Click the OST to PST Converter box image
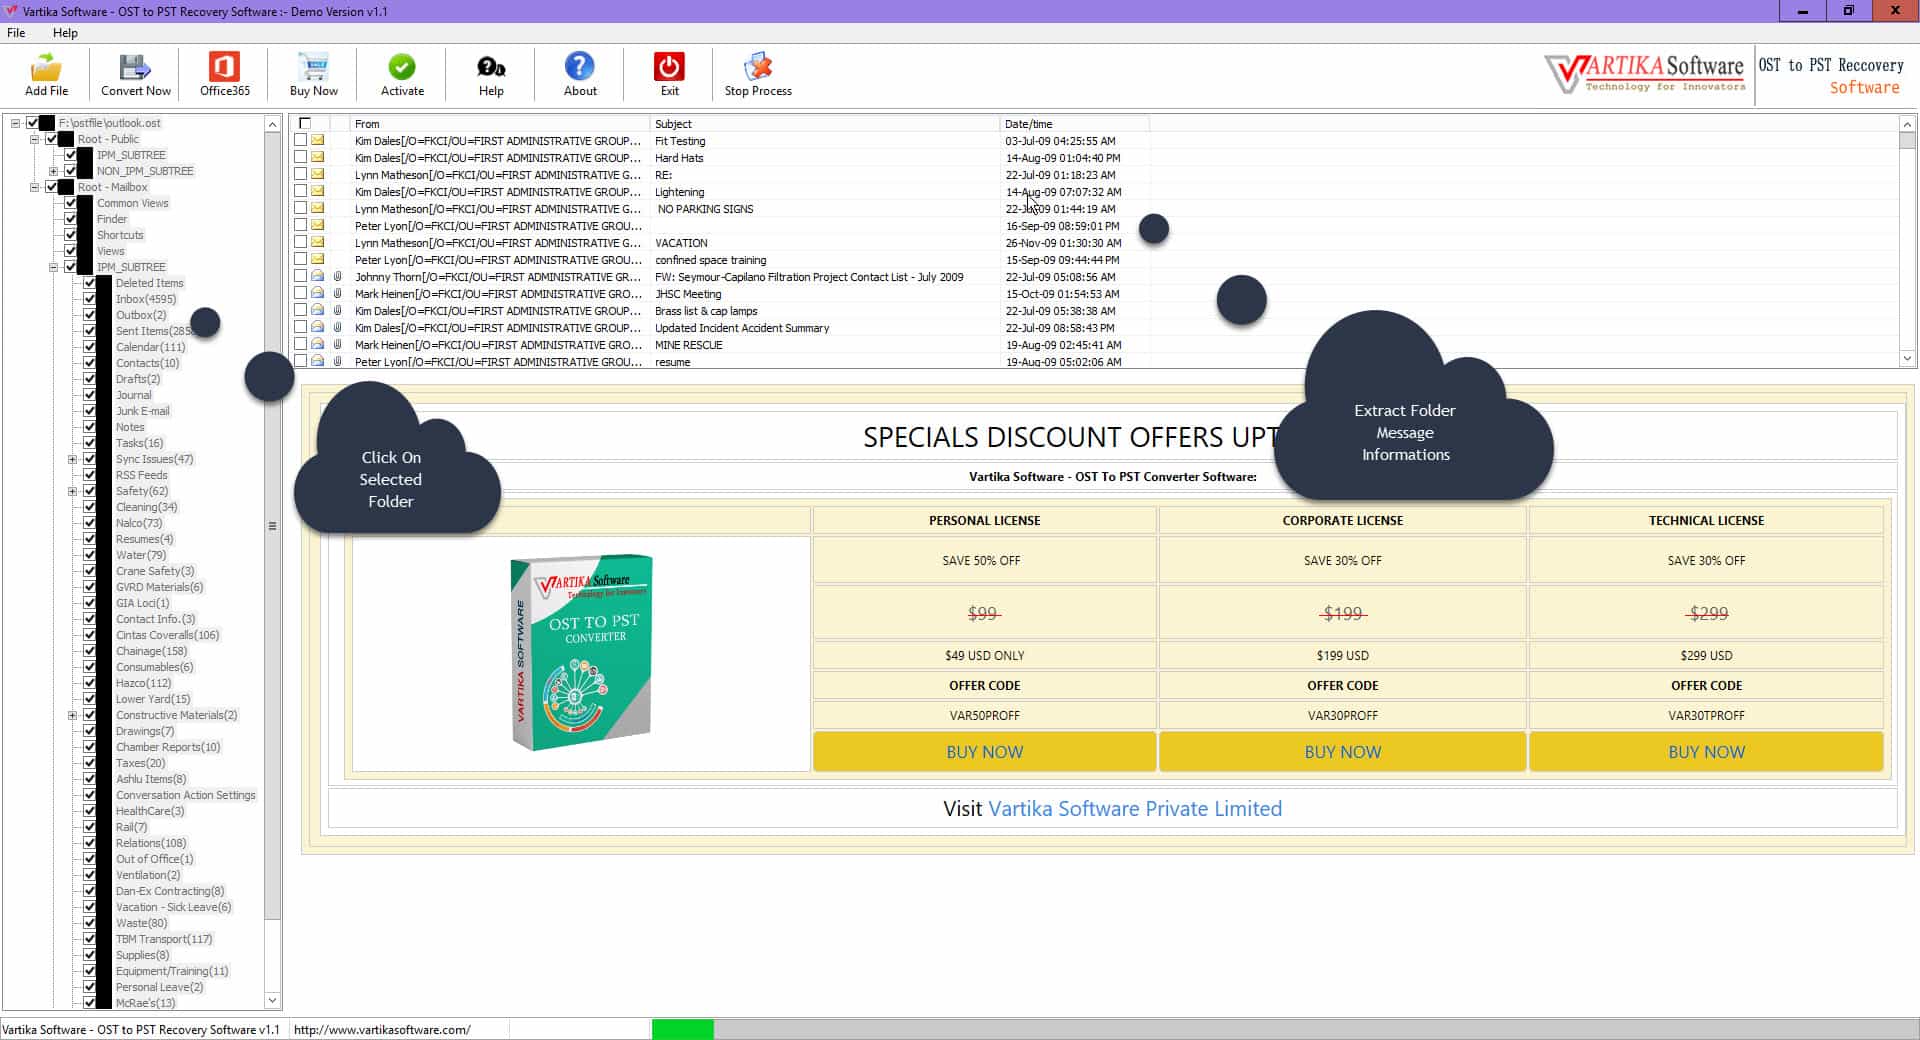 (x=581, y=653)
